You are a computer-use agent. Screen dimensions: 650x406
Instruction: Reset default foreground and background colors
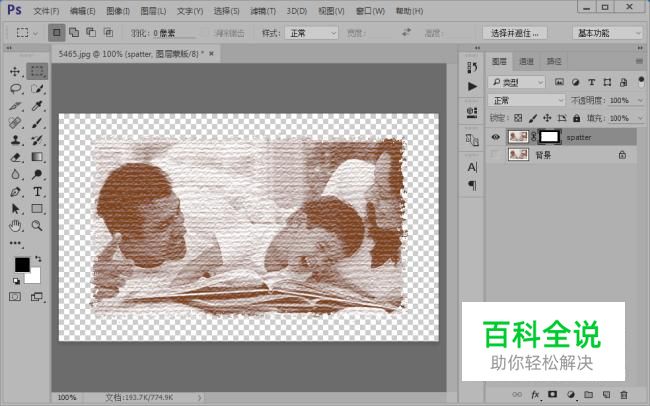(16, 281)
